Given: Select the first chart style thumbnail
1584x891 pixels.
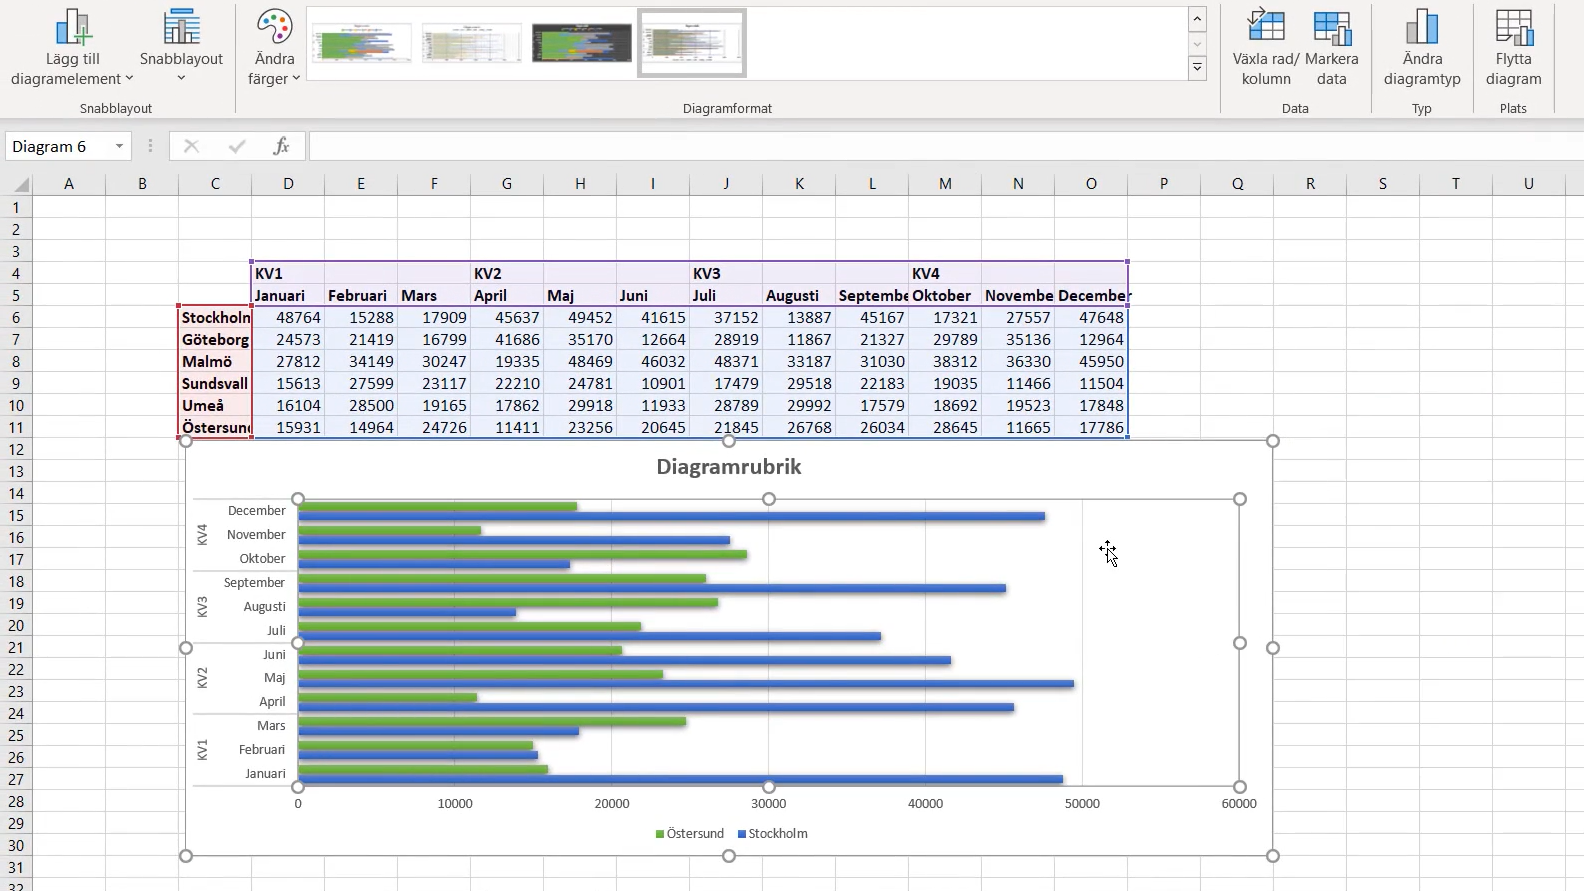Looking at the screenshot, I should point(362,44).
